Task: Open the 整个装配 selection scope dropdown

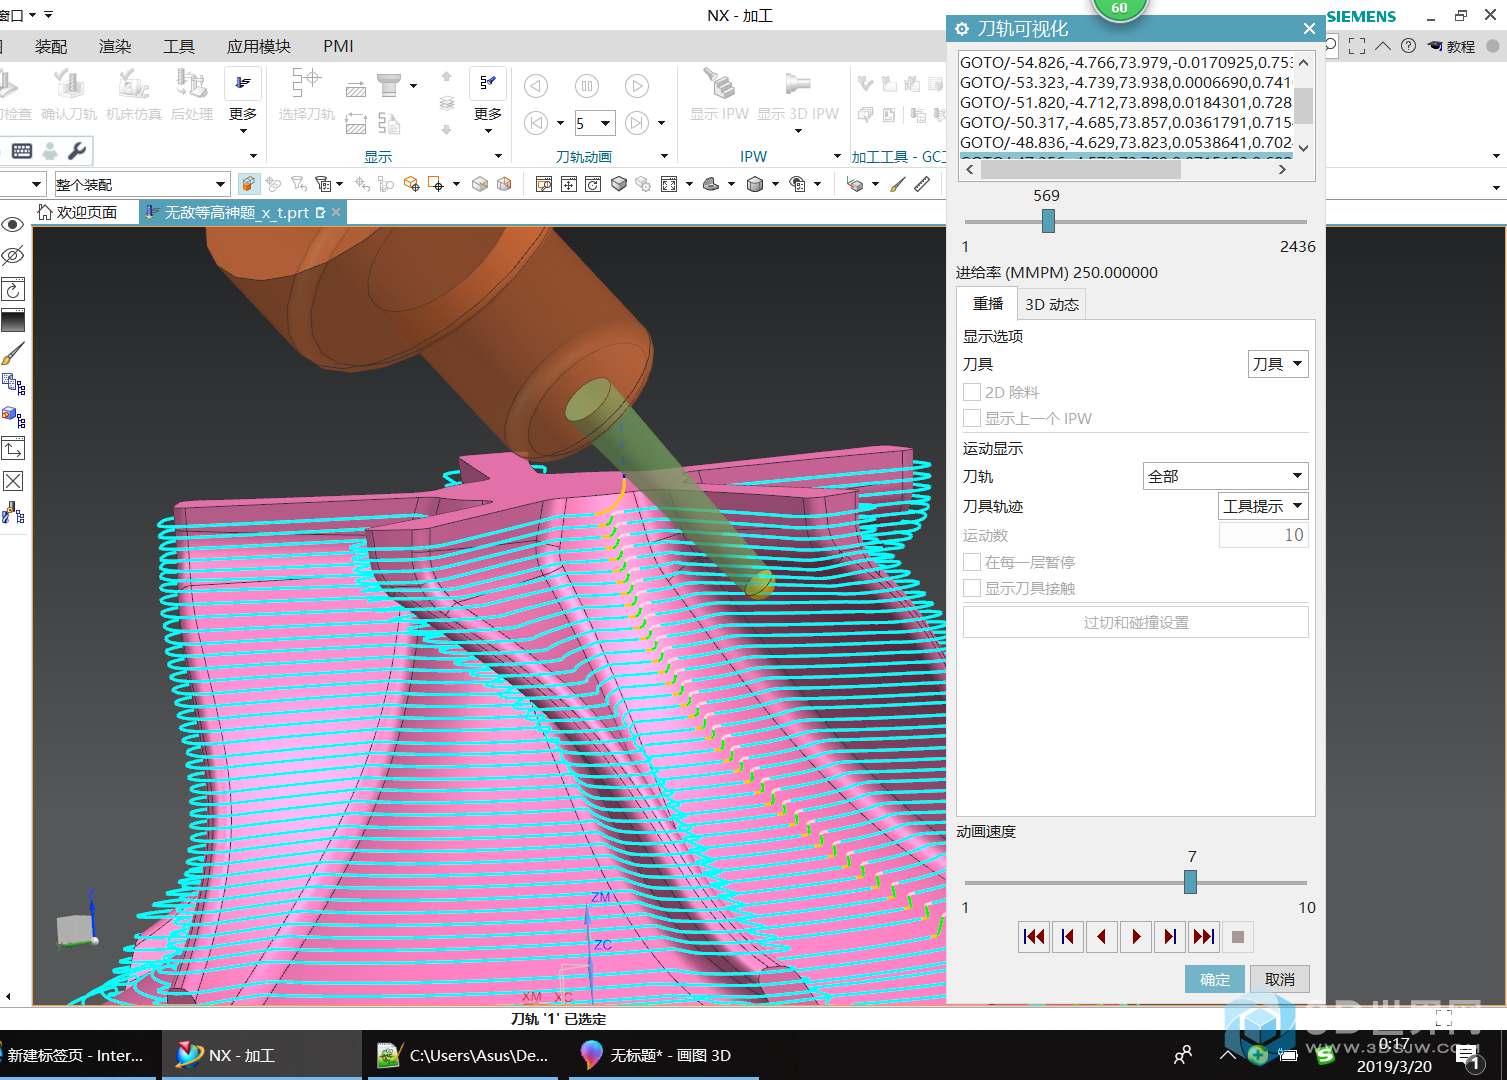Action: click(x=141, y=184)
